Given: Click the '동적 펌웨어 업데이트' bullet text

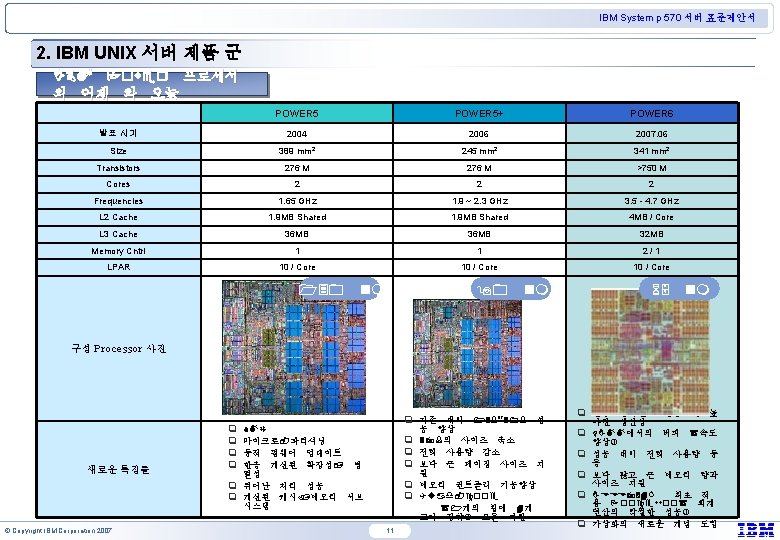Looking at the screenshot, I should 292,452.
